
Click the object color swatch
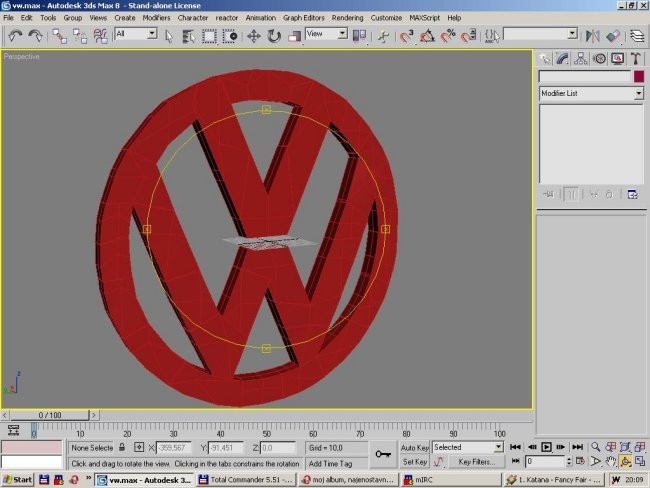(639, 76)
